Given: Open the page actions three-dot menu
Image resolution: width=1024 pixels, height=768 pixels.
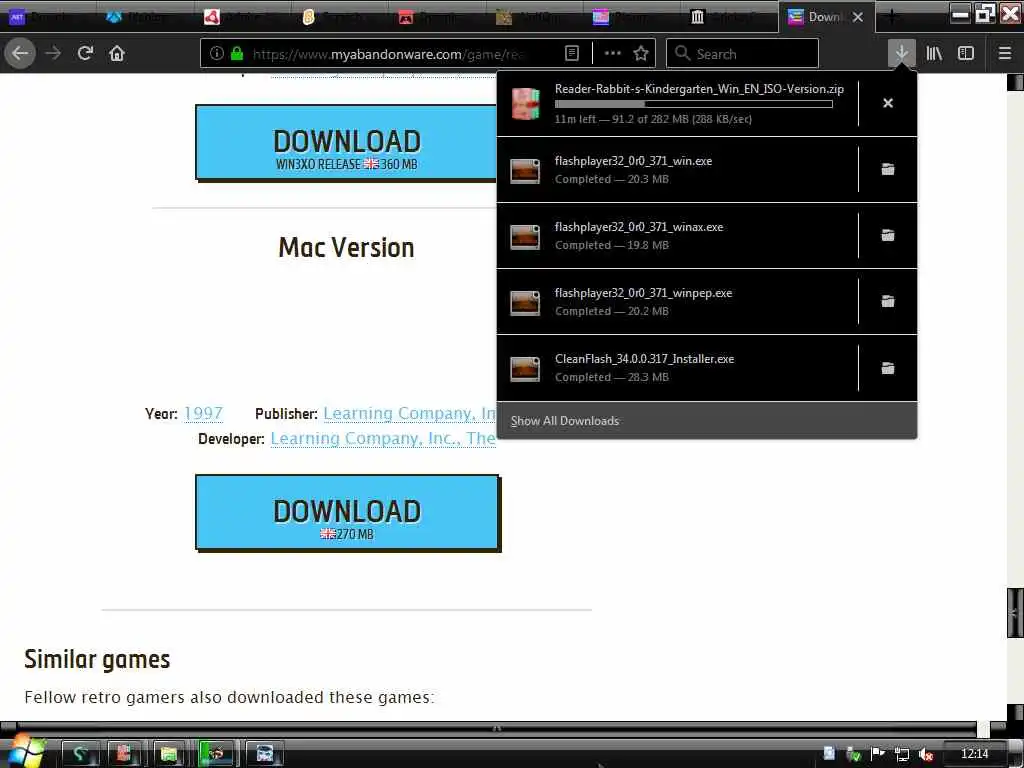Looking at the screenshot, I should tap(613, 54).
